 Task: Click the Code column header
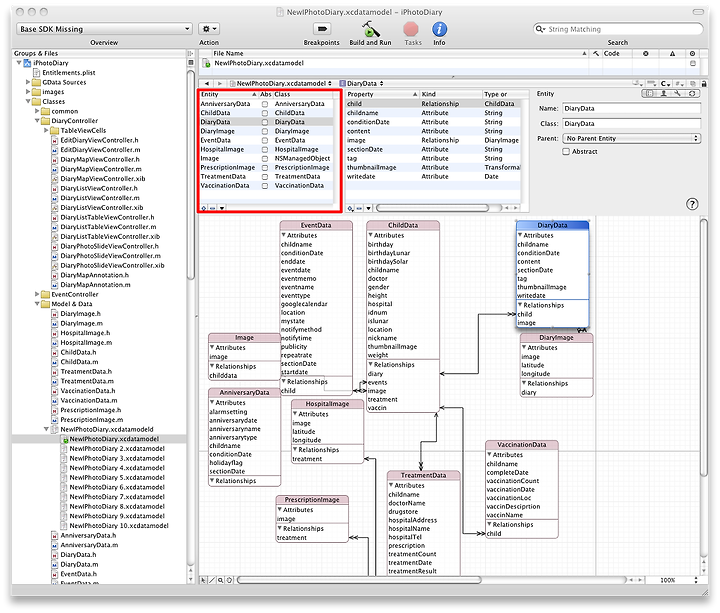click(617, 53)
